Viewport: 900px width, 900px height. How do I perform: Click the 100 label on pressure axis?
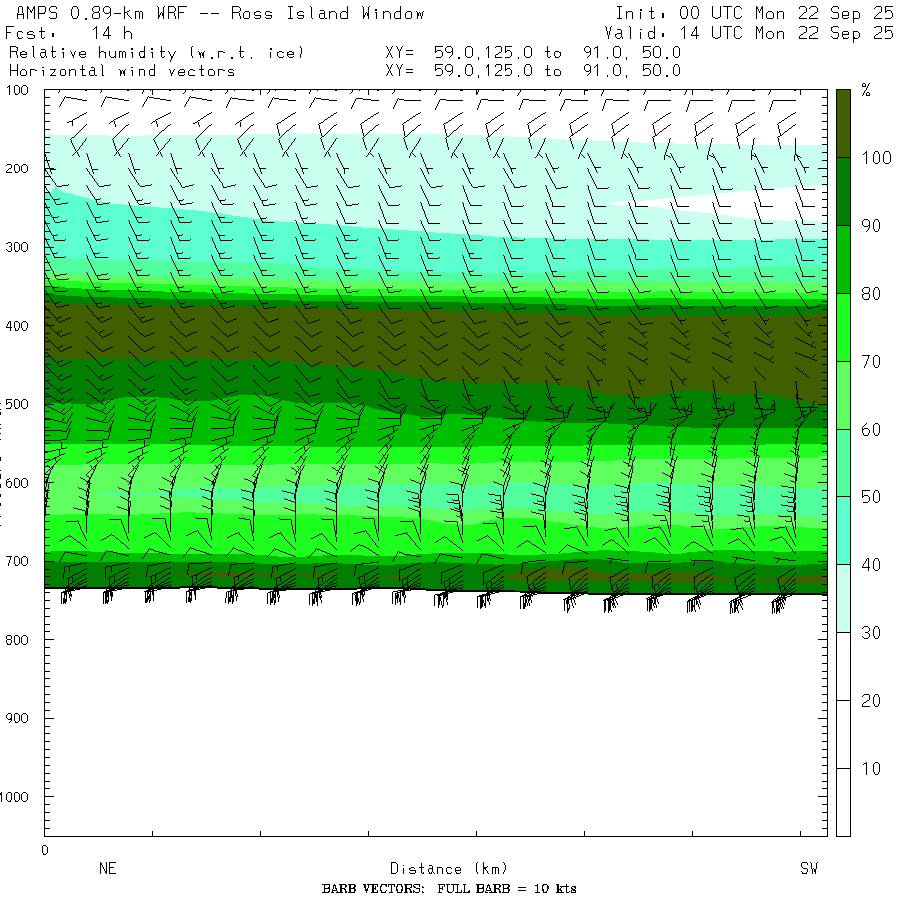[17, 90]
